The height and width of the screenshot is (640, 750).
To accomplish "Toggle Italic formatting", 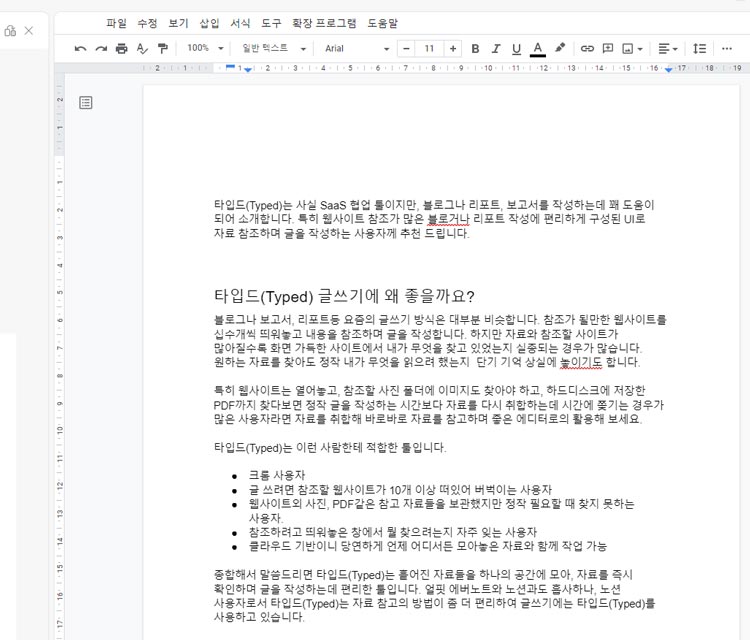I will coord(496,49).
